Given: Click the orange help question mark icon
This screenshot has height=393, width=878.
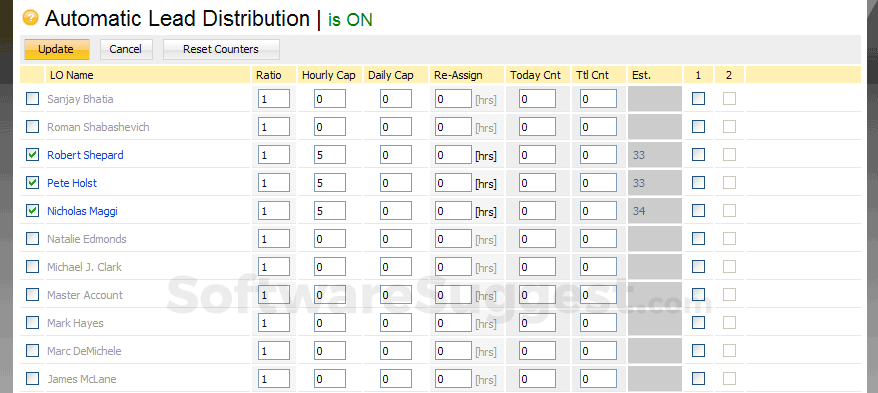Looking at the screenshot, I should tap(30, 17).
